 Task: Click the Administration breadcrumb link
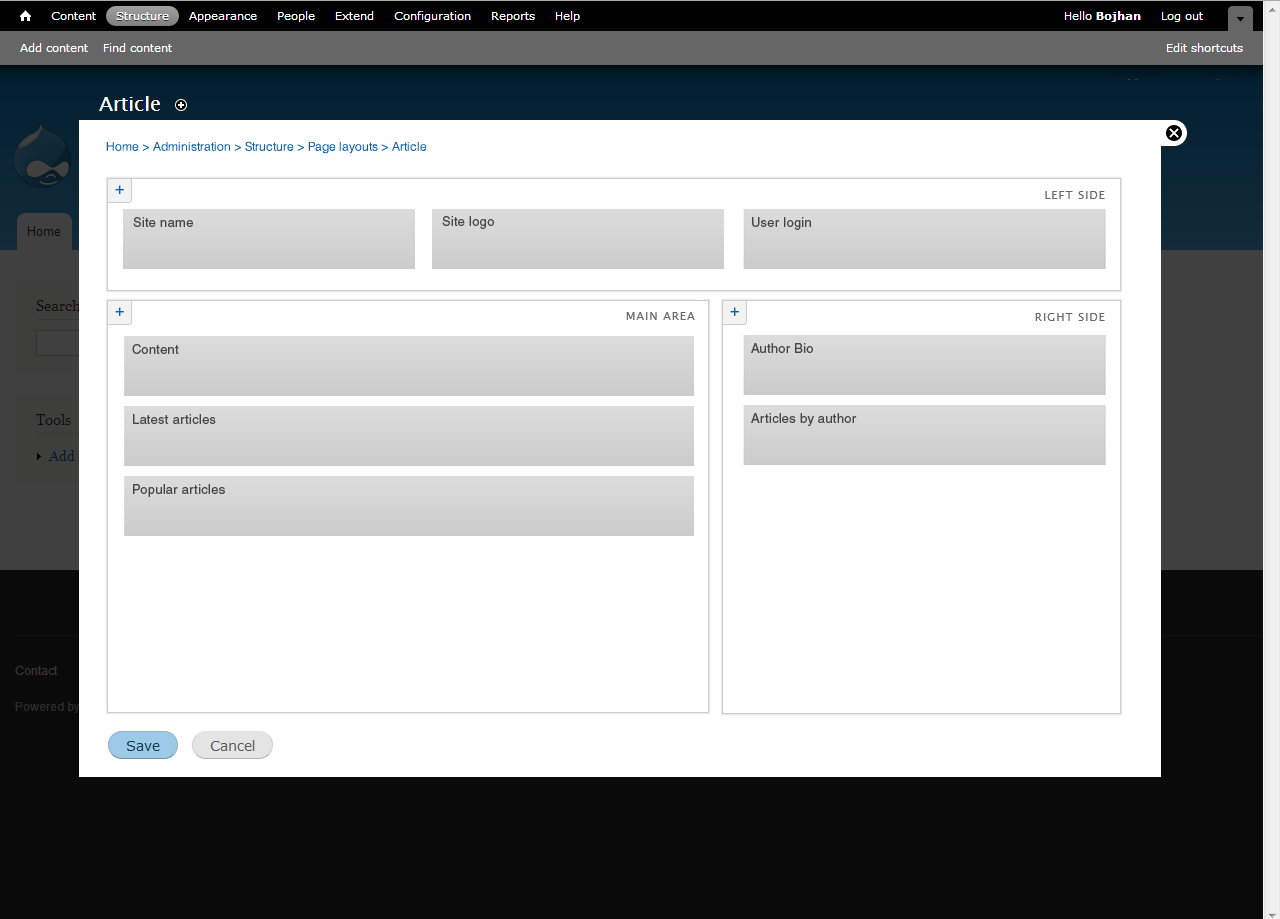pyautogui.click(x=191, y=146)
